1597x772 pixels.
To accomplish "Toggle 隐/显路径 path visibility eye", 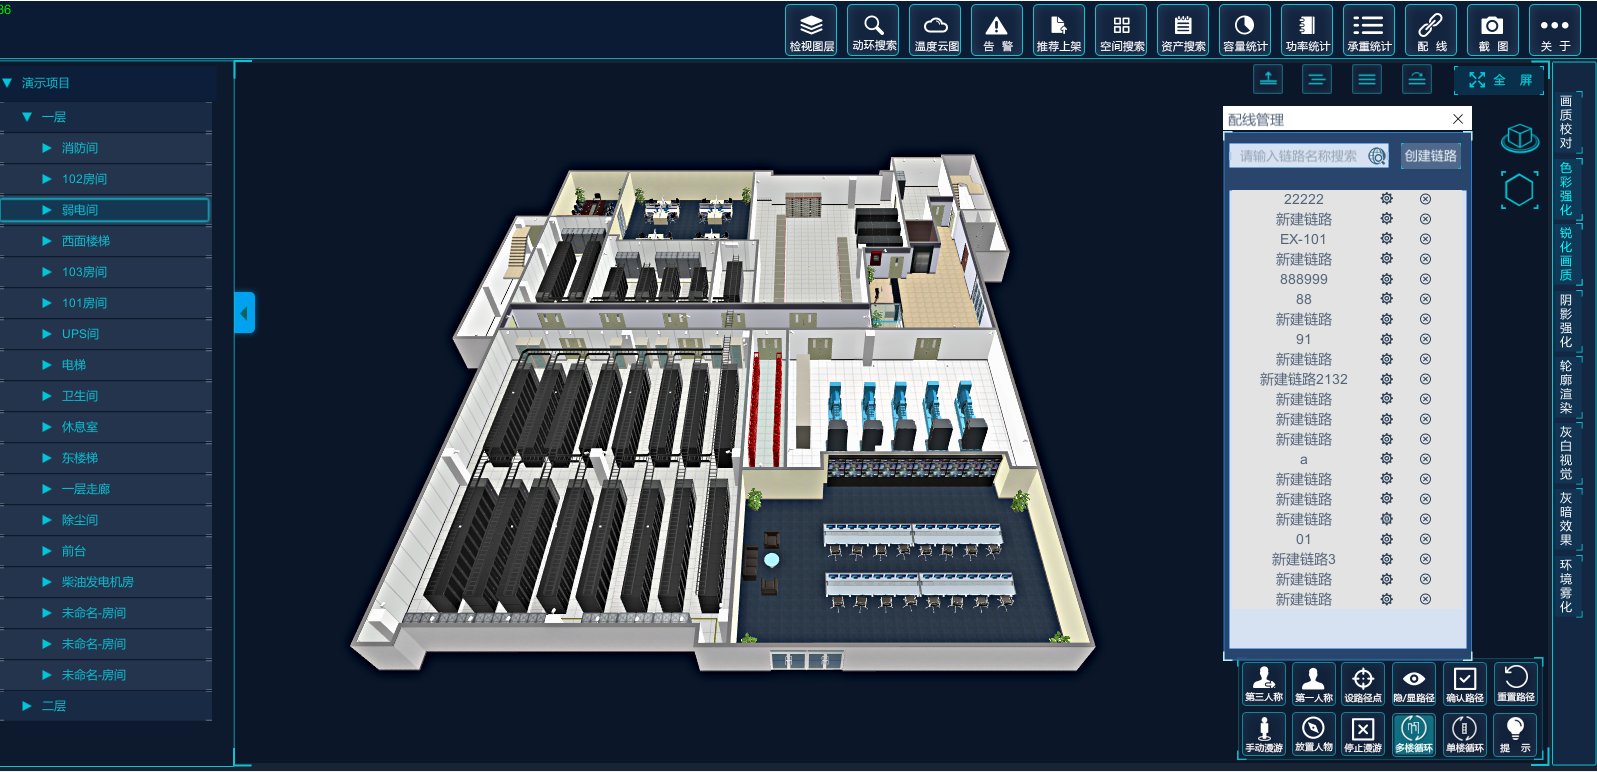I will point(1413,684).
